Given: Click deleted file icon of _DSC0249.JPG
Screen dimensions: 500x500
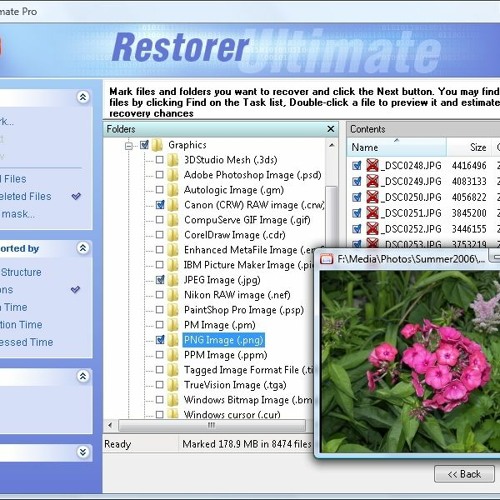Looking at the screenshot, I should pyautogui.click(x=372, y=181).
